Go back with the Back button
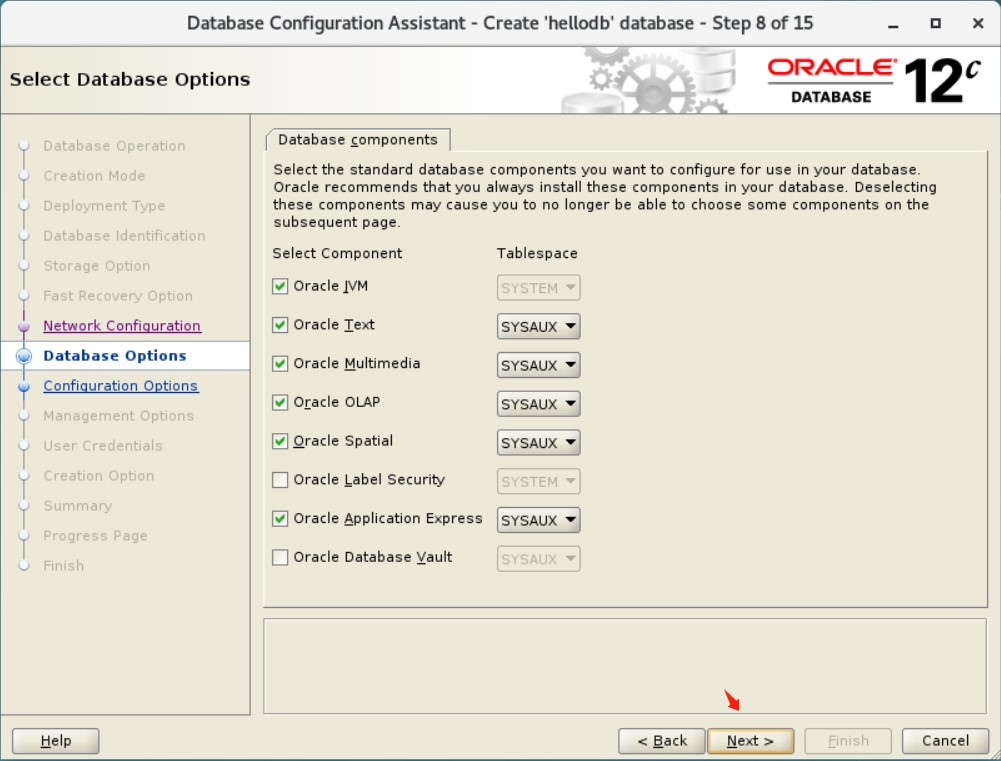1001x761 pixels. pos(662,741)
